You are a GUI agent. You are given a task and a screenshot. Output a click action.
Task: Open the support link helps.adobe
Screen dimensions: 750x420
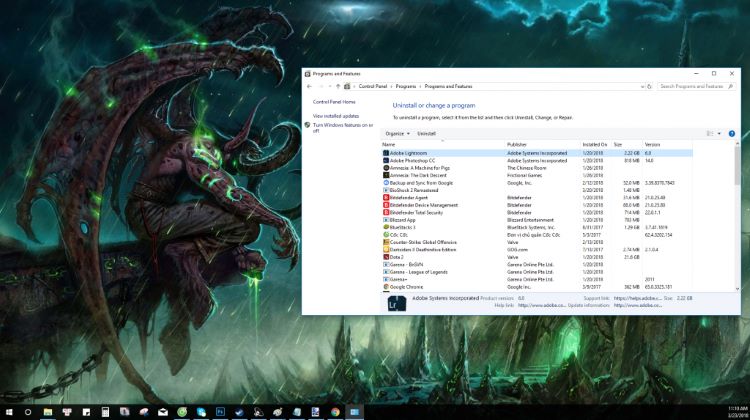[638, 298]
